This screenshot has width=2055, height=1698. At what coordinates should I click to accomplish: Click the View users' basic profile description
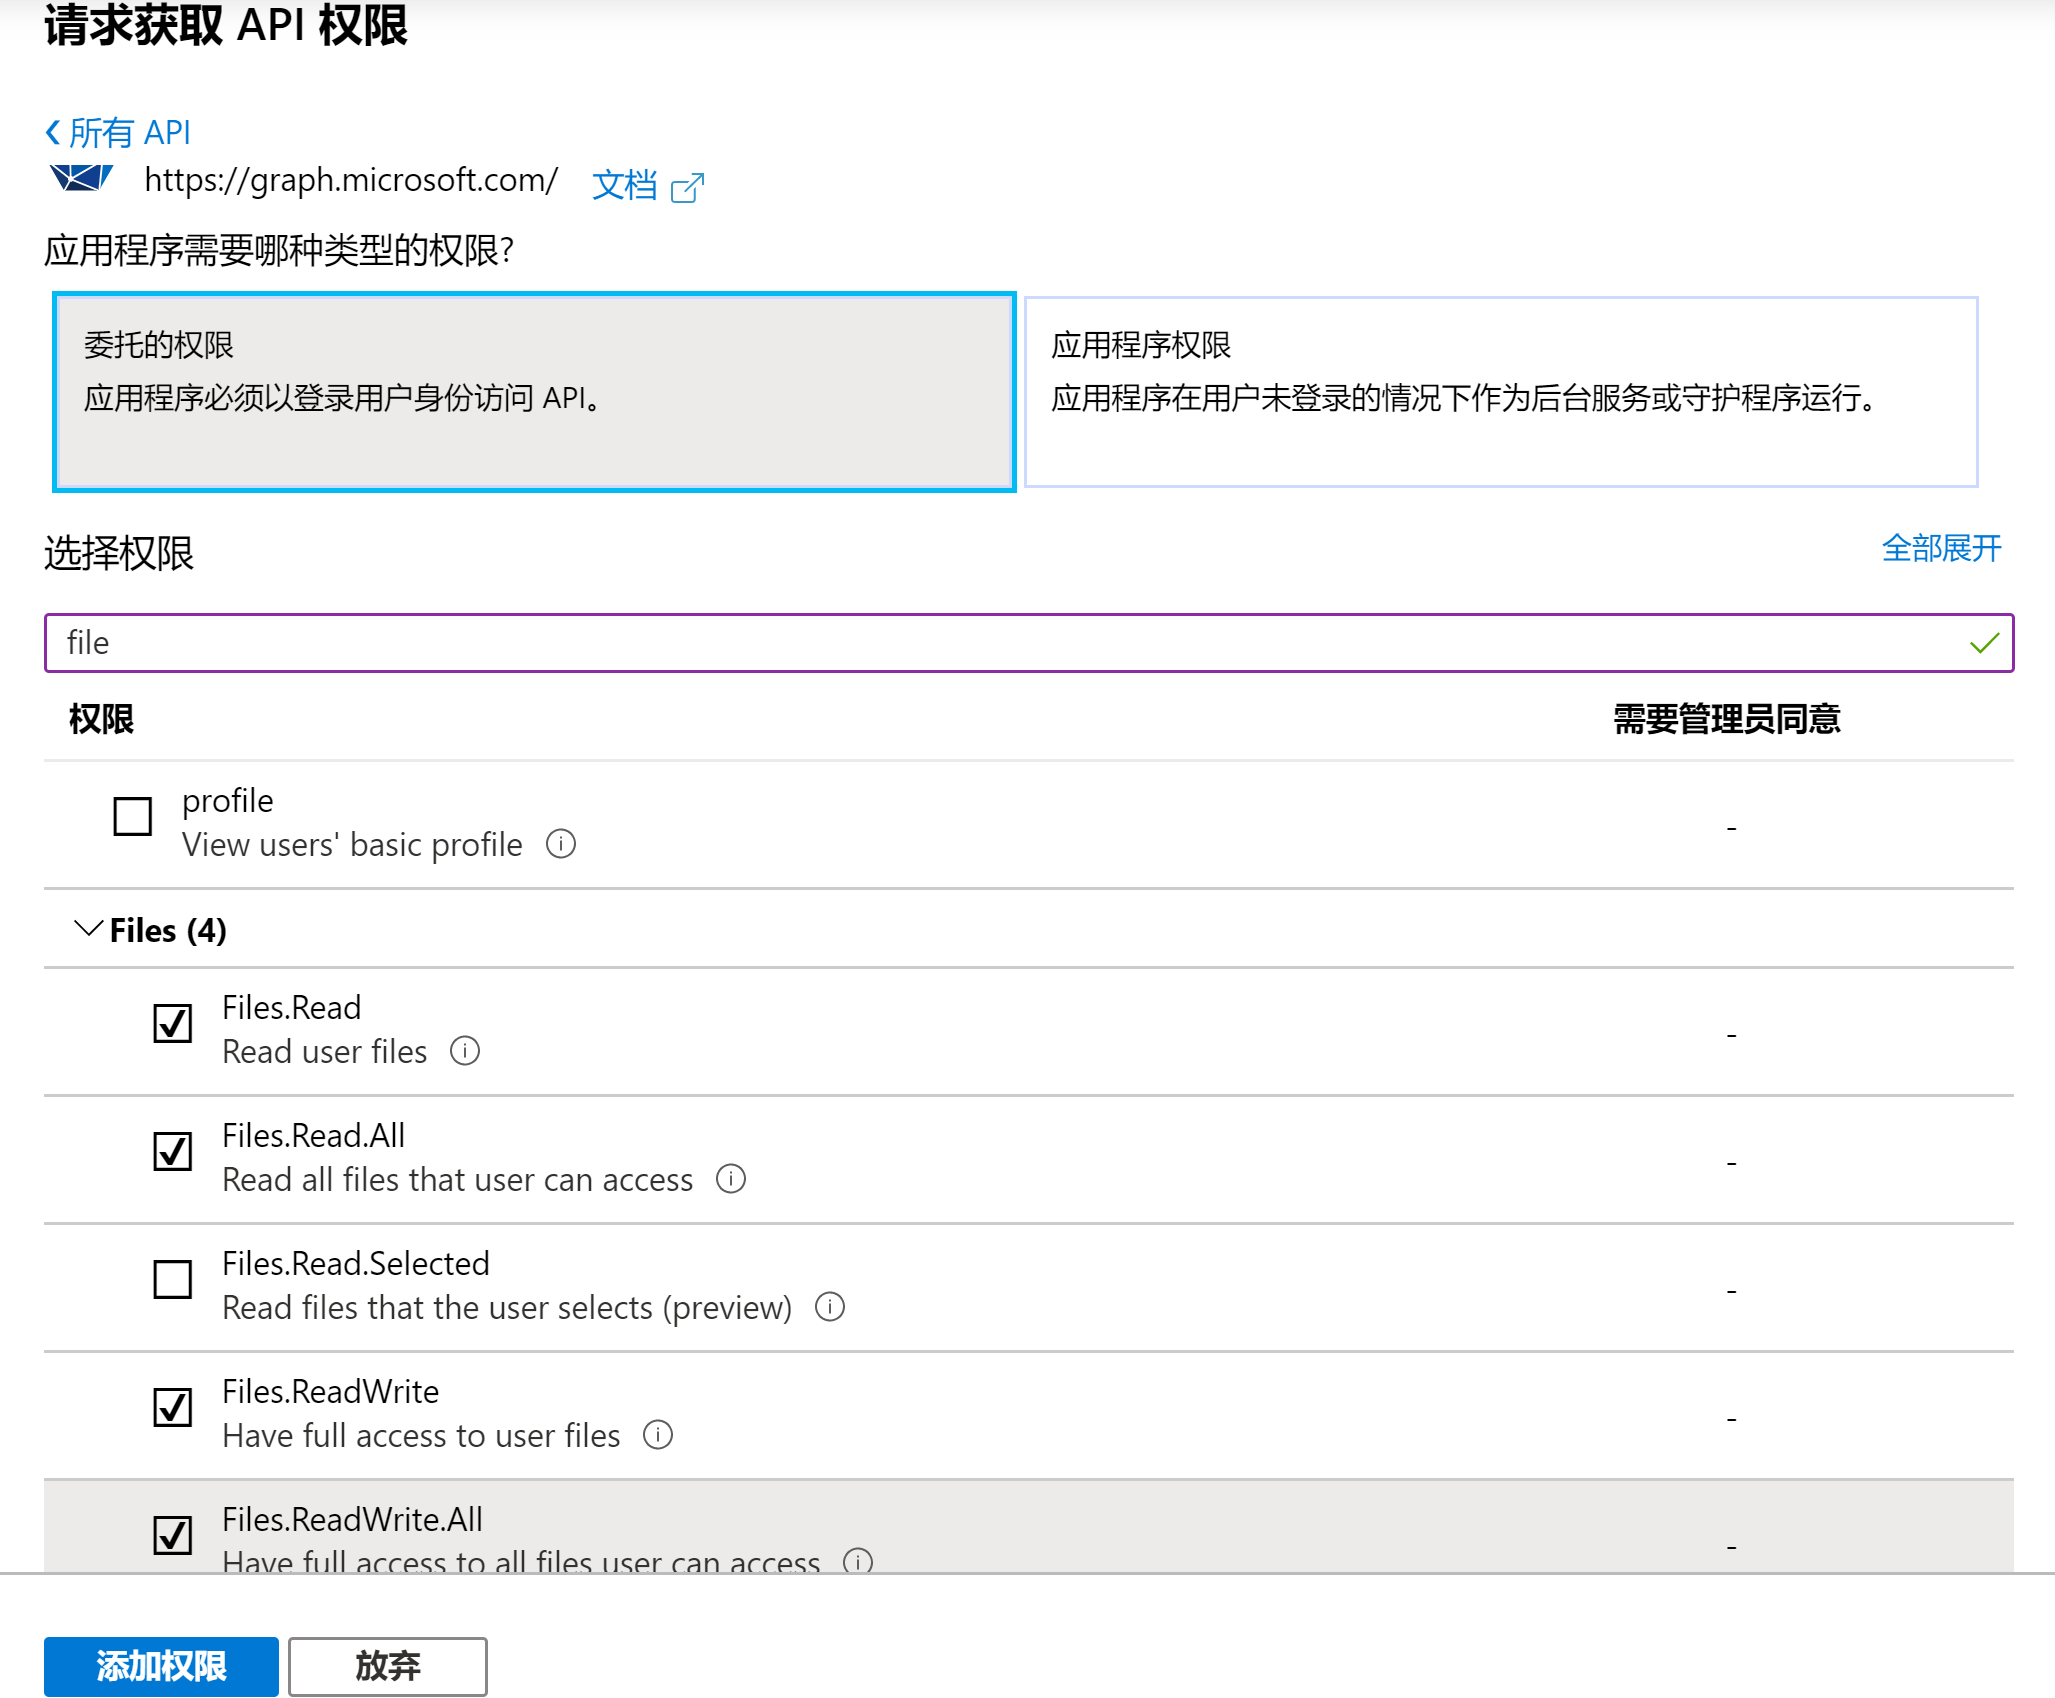point(352,845)
